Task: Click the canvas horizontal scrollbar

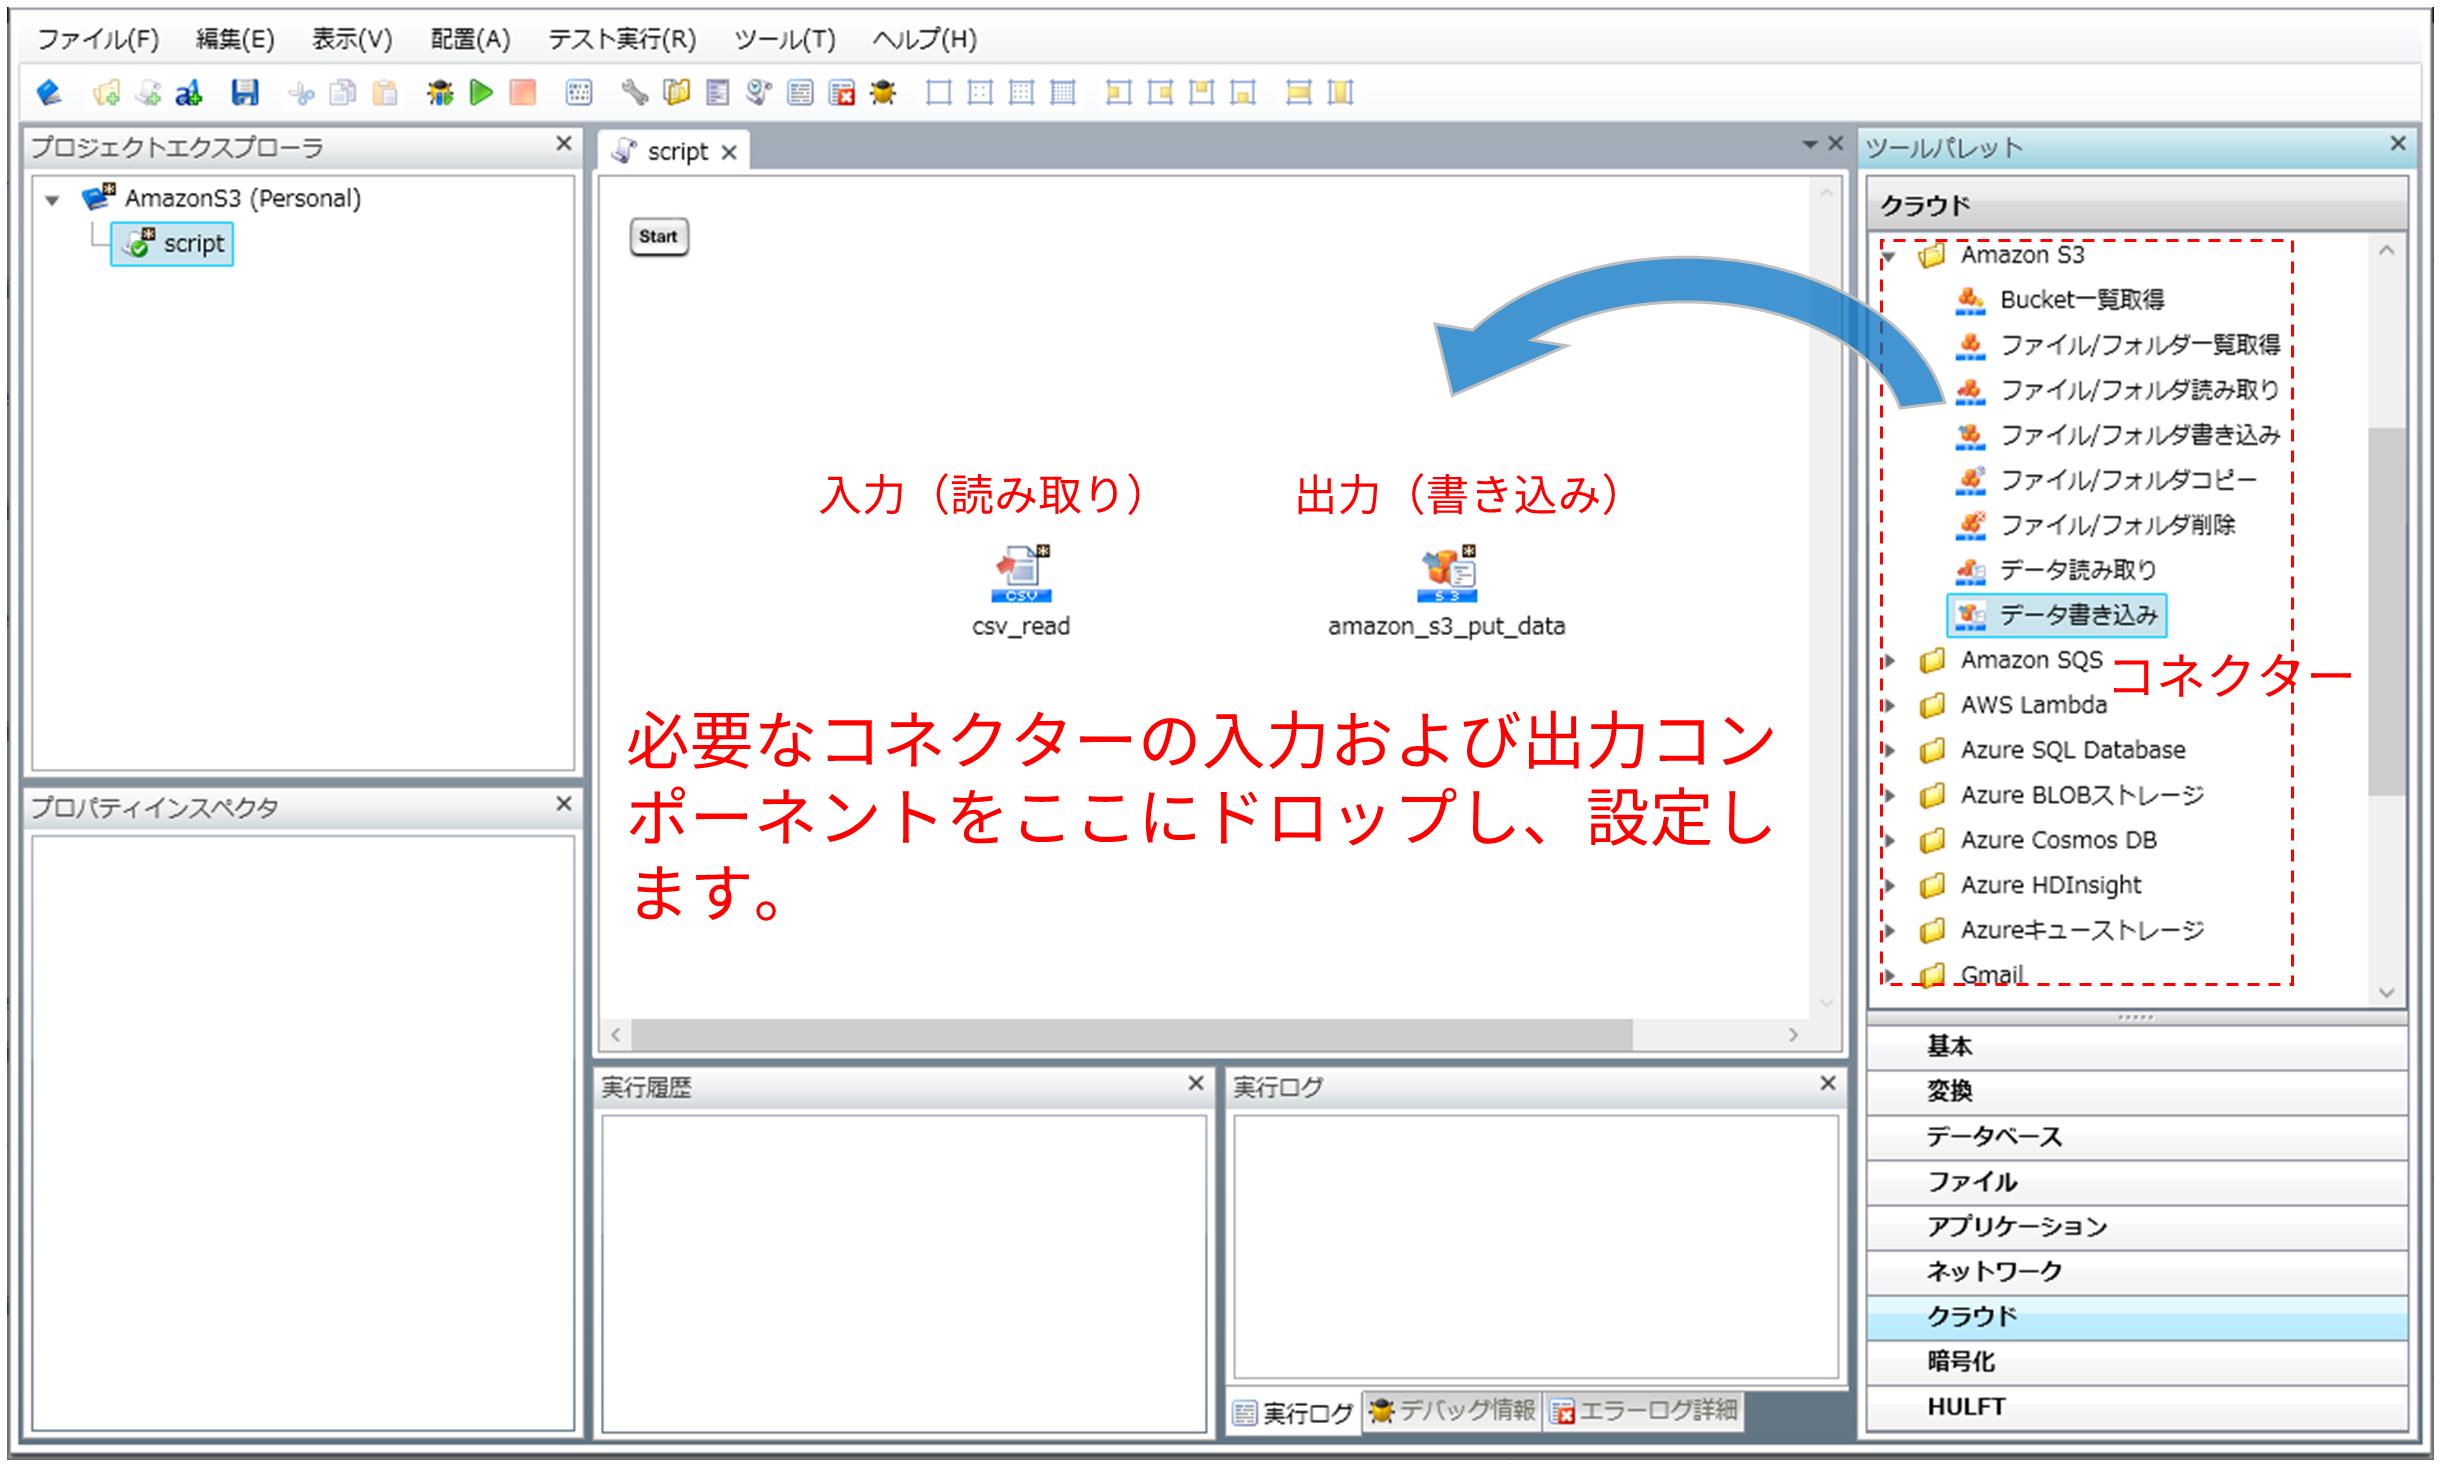Action: pos(1130,1035)
